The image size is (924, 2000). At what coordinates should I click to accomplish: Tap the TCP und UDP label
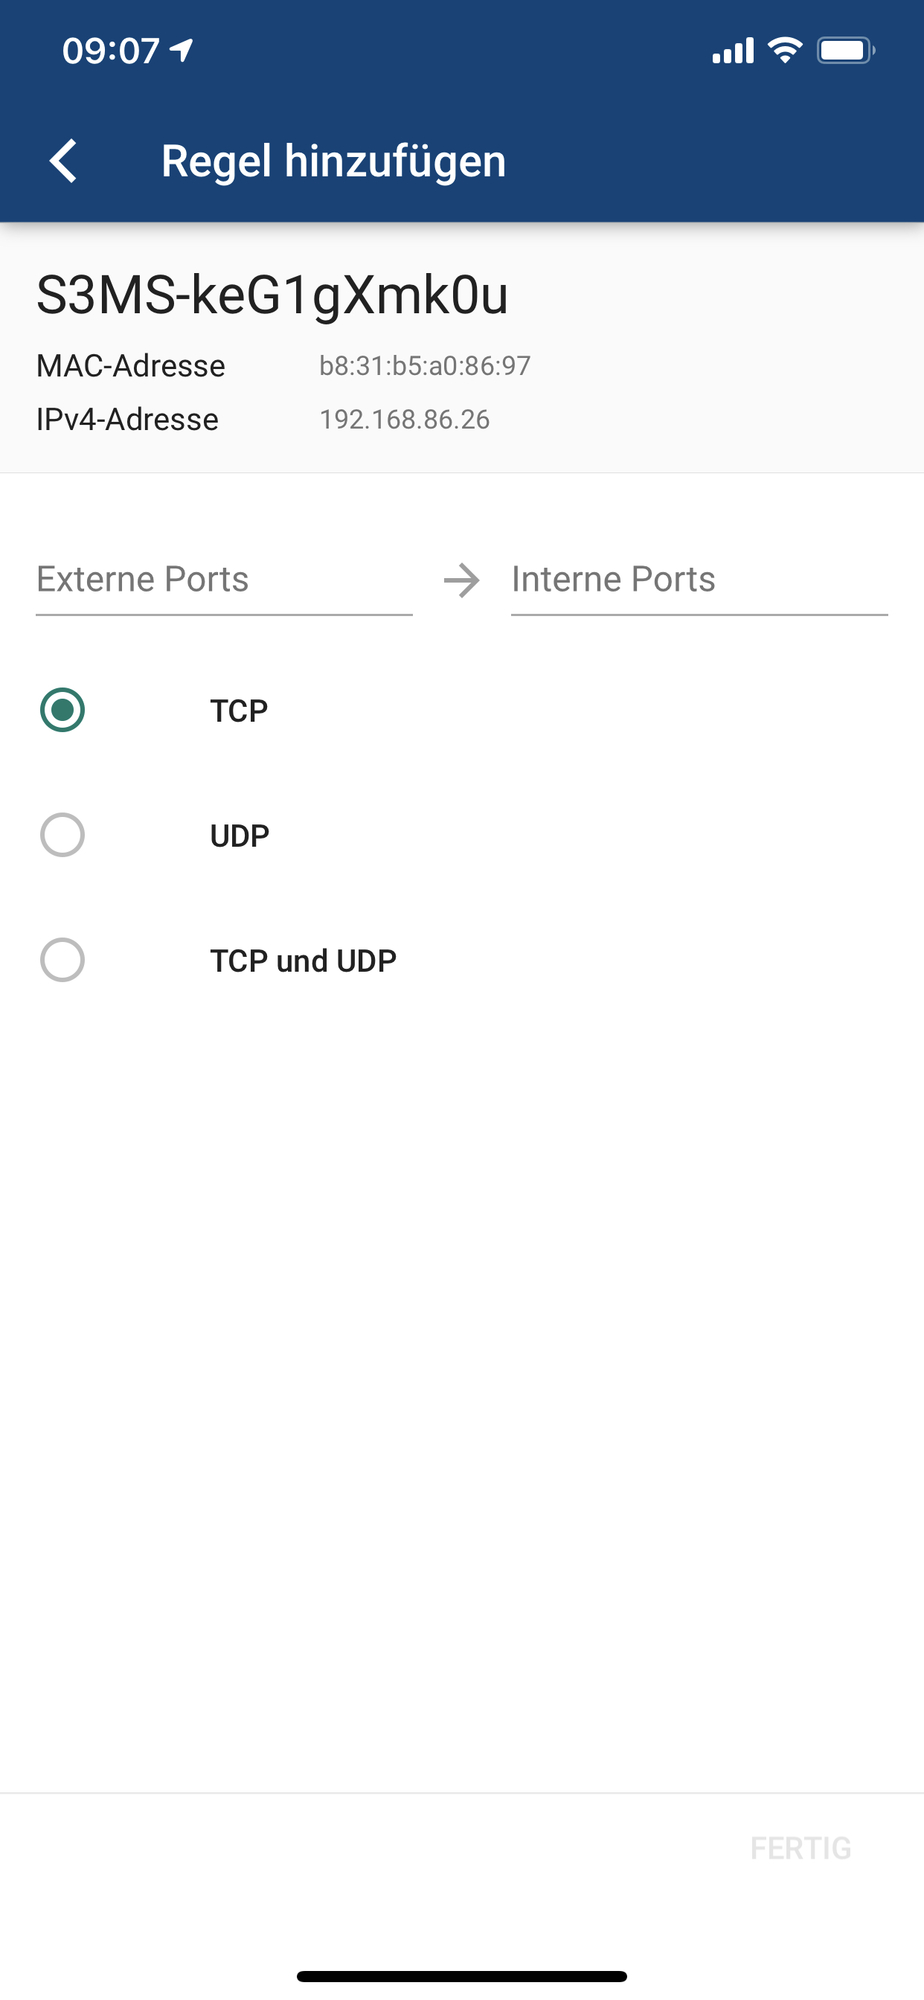(x=303, y=961)
